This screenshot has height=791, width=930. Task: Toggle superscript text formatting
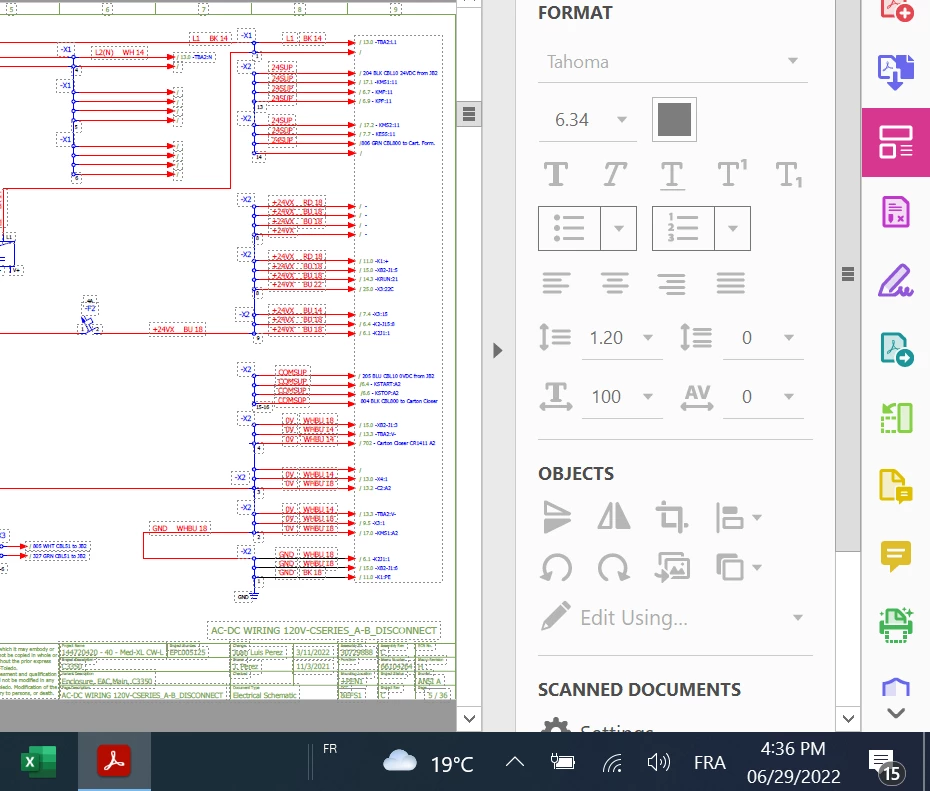coord(732,173)
